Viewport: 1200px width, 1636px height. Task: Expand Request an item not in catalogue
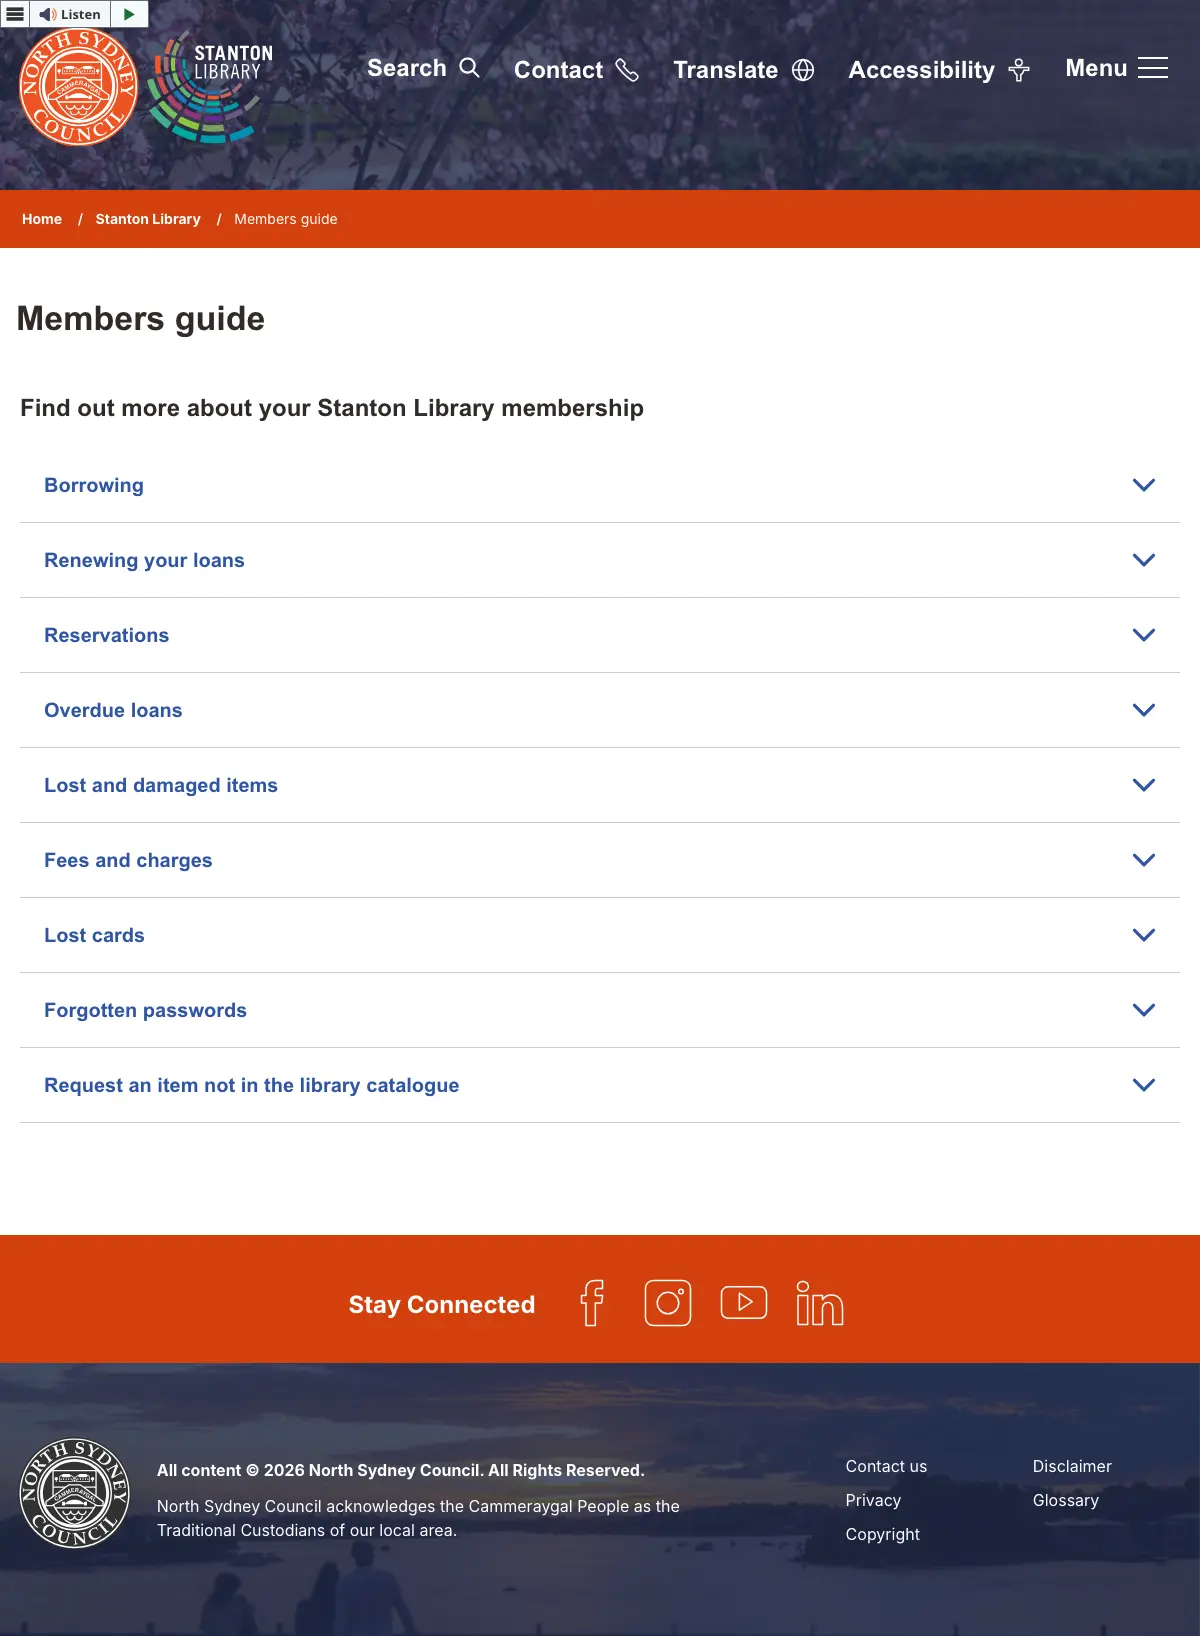[x=600, y=1085]
